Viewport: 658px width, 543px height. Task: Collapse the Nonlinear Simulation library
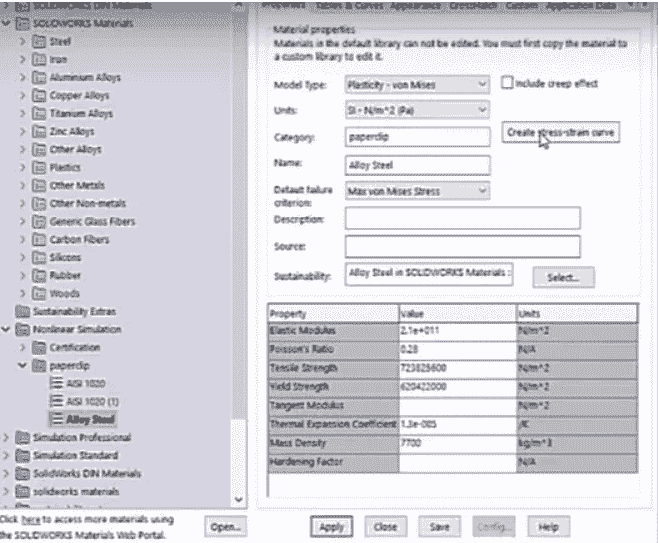6,329
